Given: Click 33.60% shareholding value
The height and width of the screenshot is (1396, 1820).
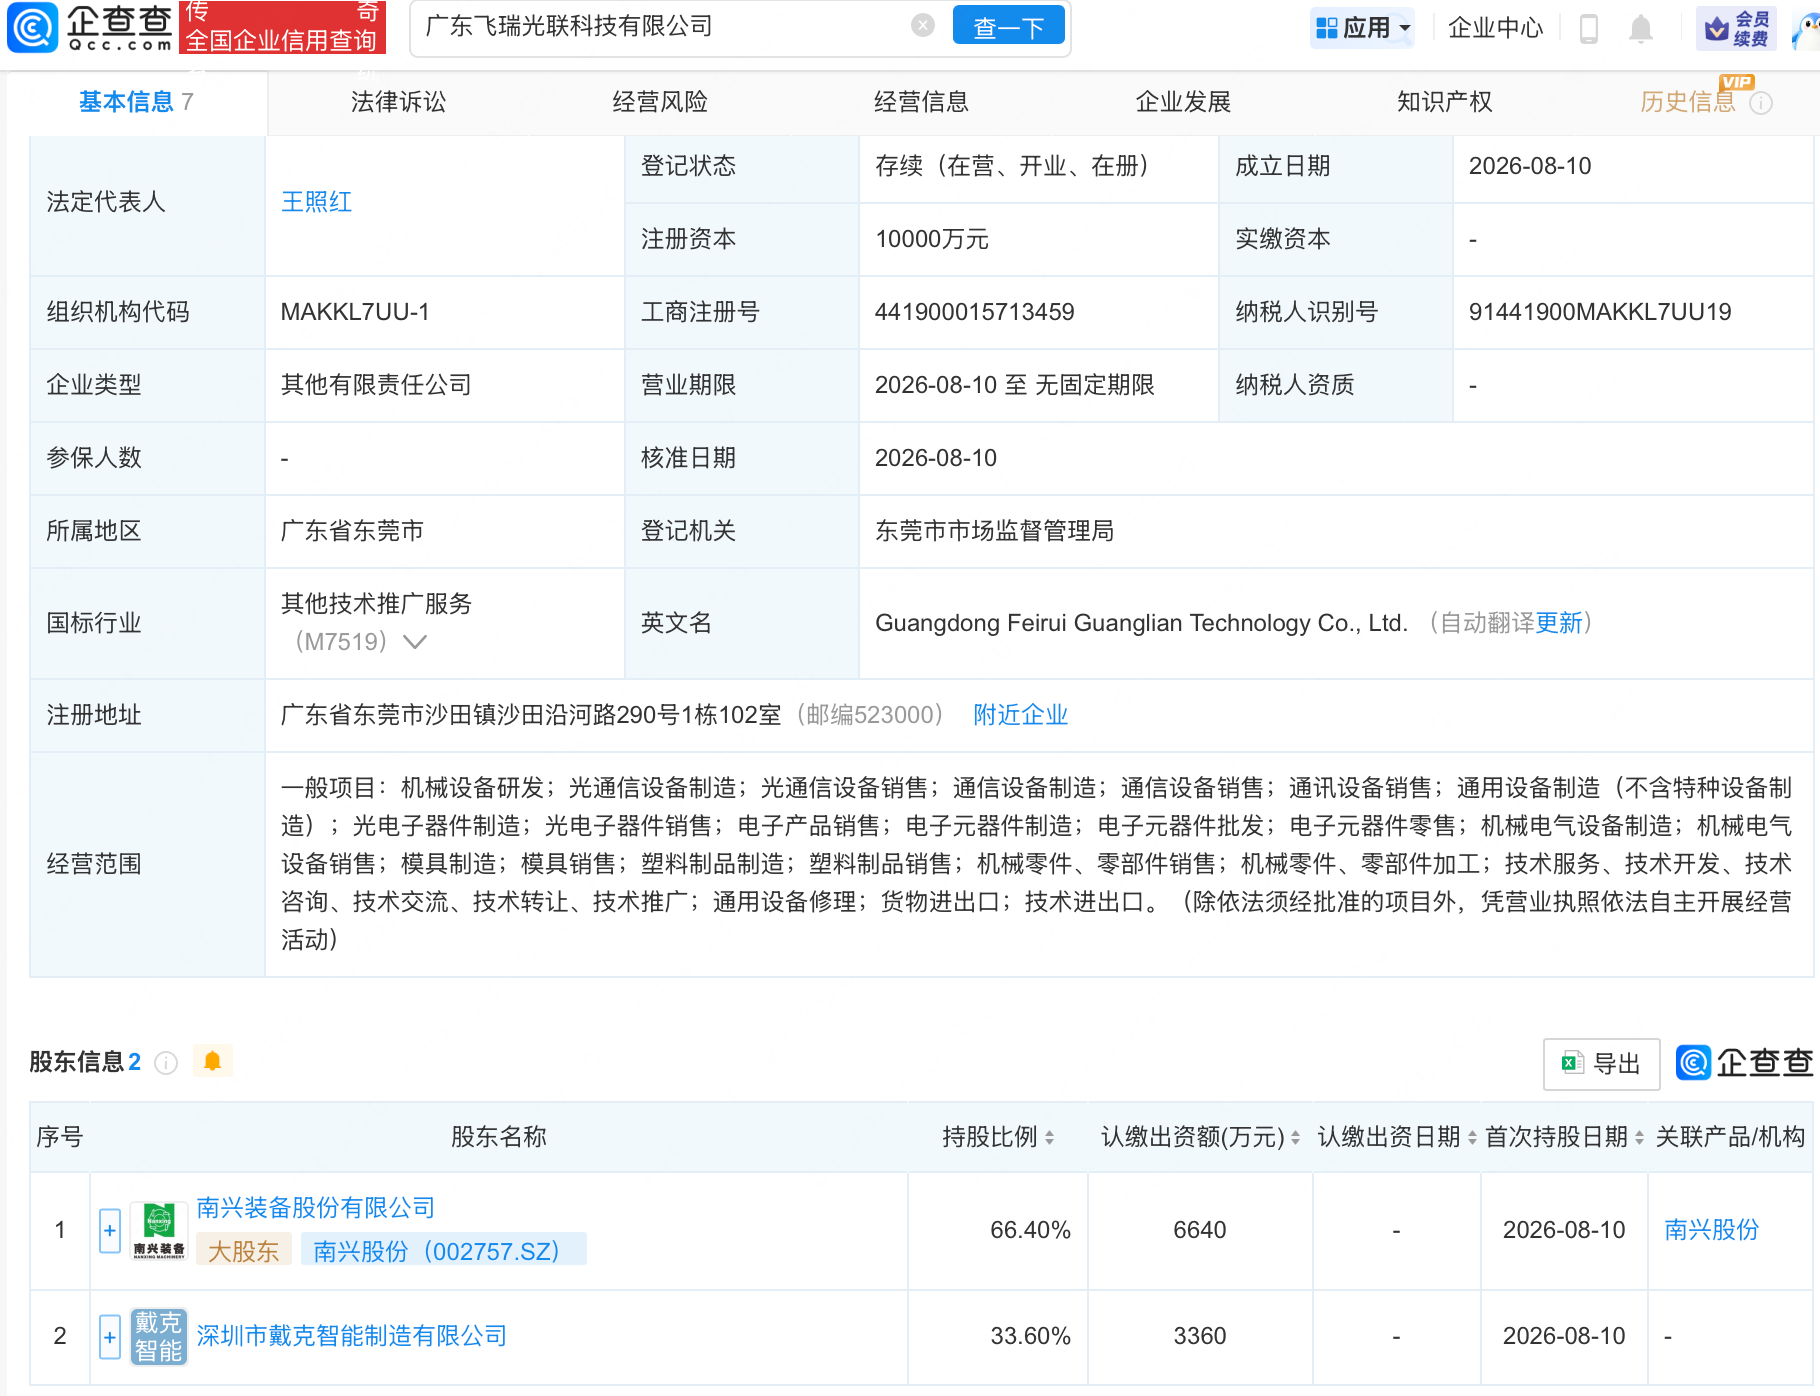Looking at the screenshot, I should [1030, 1336].
